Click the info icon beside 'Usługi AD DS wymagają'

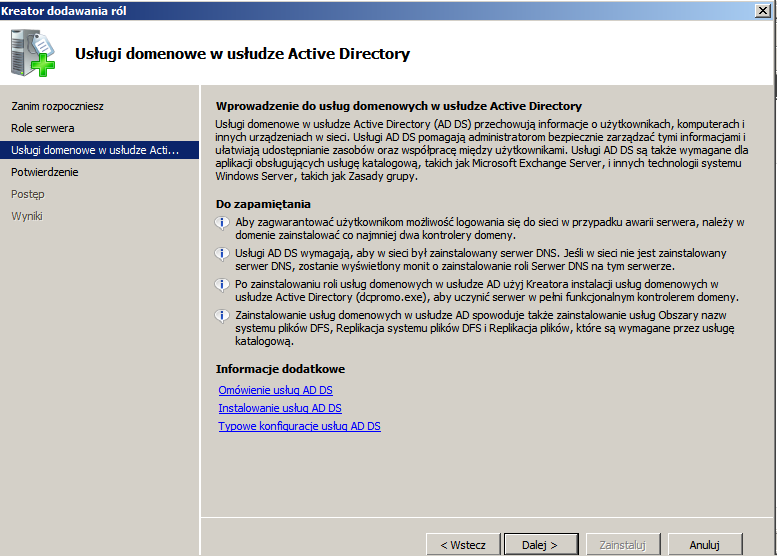(x=222, y=254)
